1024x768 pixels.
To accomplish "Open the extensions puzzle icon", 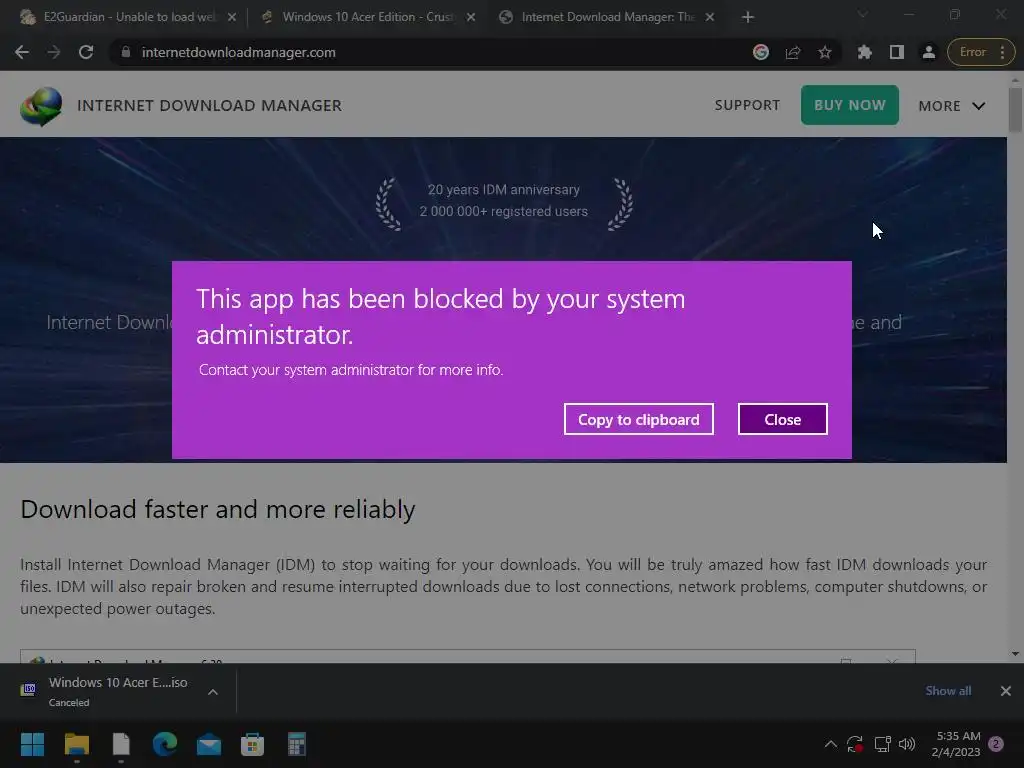I will coord(865,52).
